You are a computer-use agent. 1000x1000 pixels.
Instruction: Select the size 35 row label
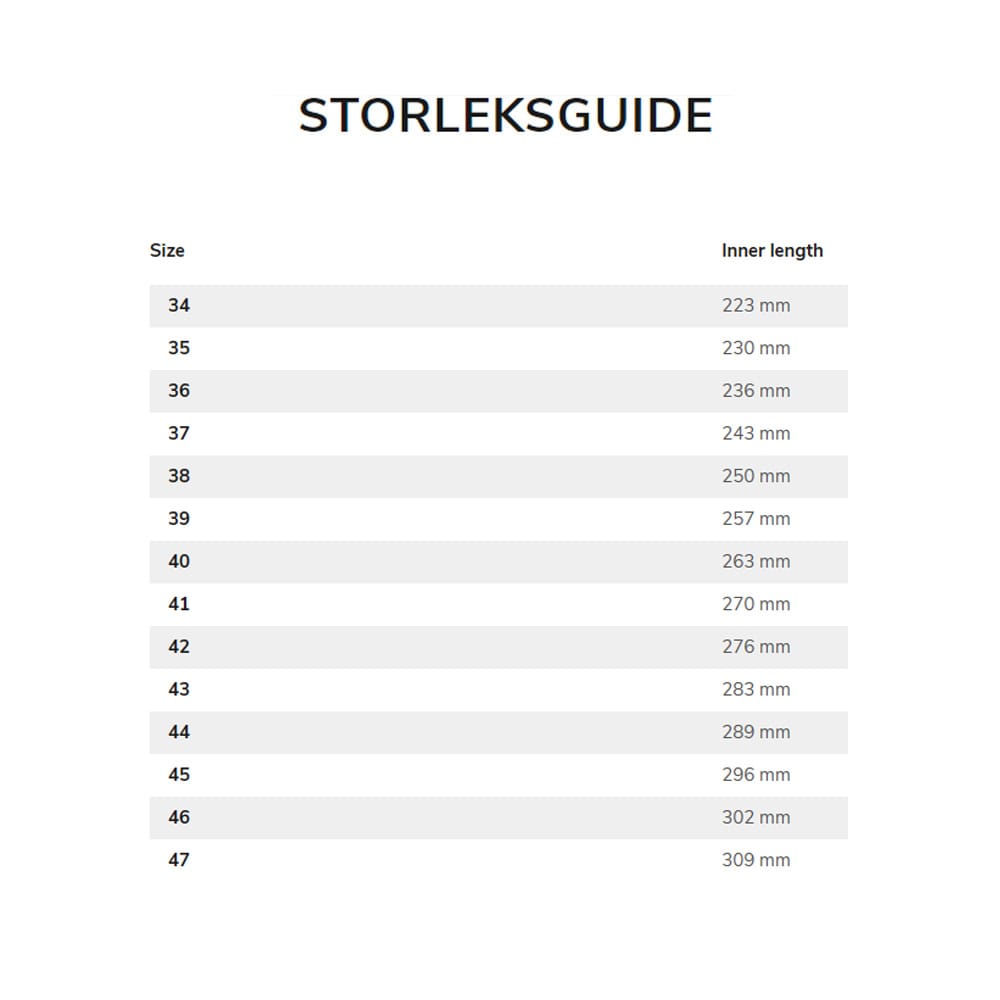click(x=179, y=348)
